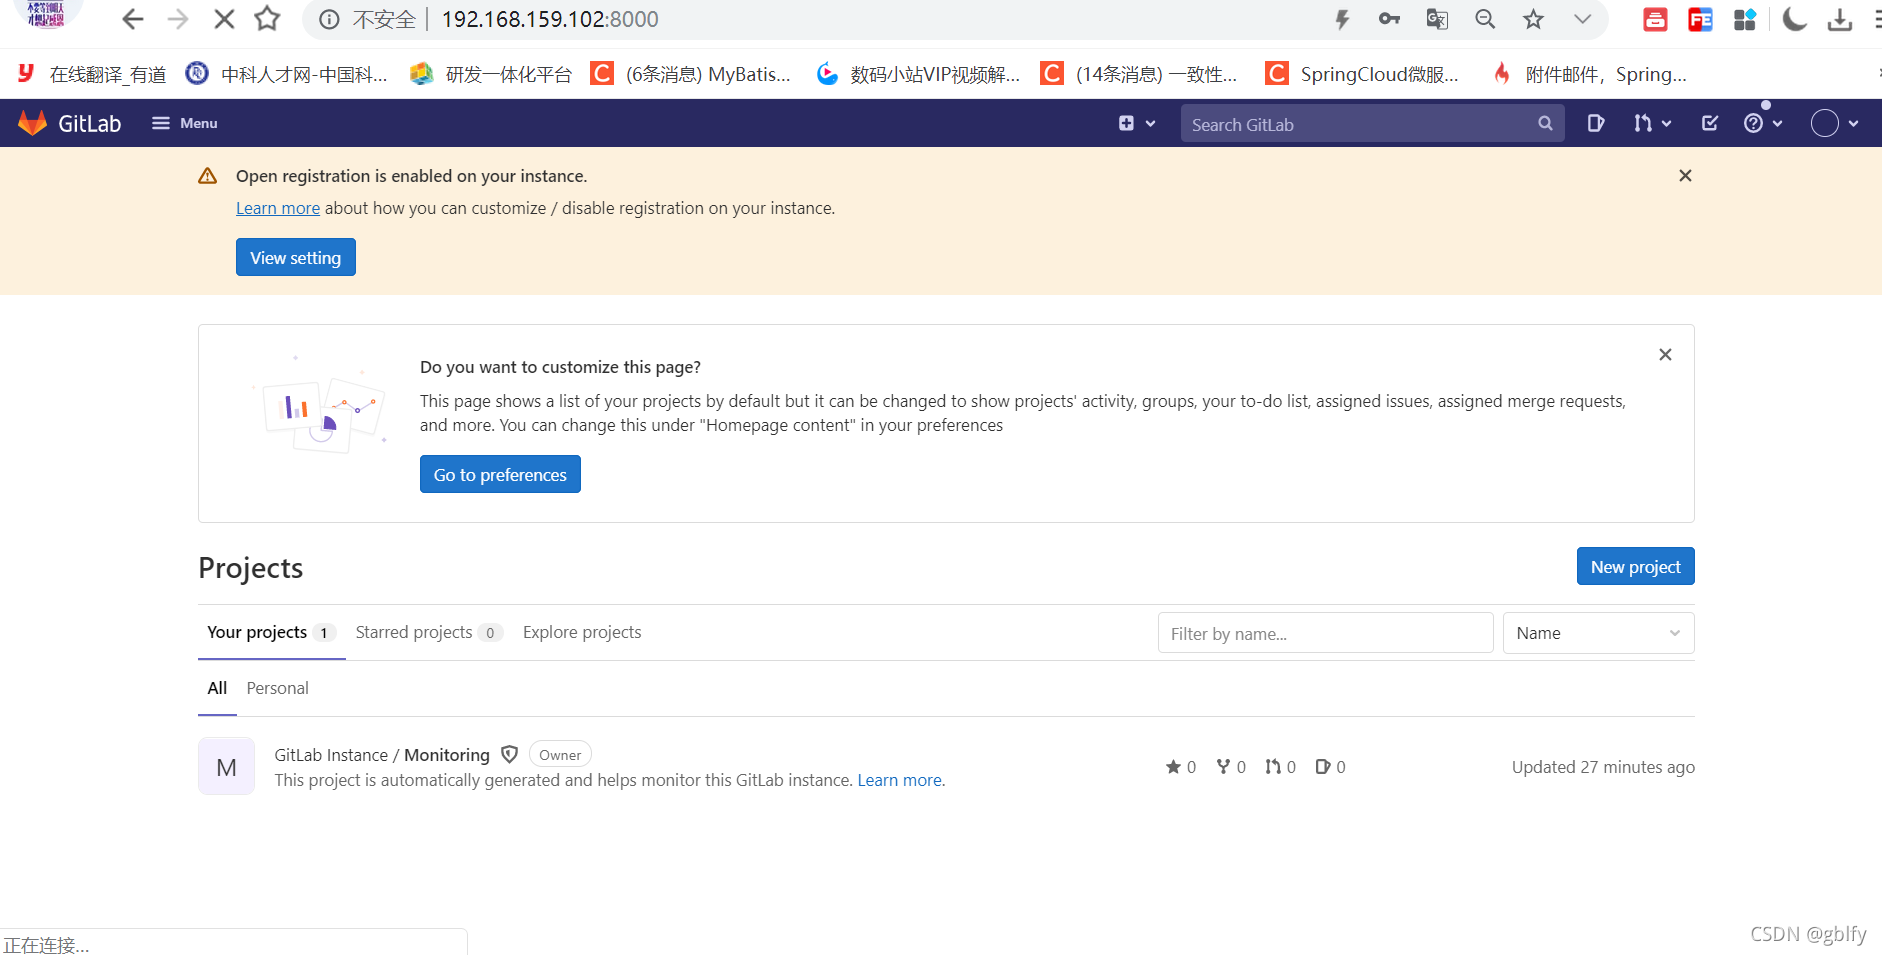1882x955 pixels.
Task: Open the To-Do List checkmark icon
Action: tap(1709, 122)
